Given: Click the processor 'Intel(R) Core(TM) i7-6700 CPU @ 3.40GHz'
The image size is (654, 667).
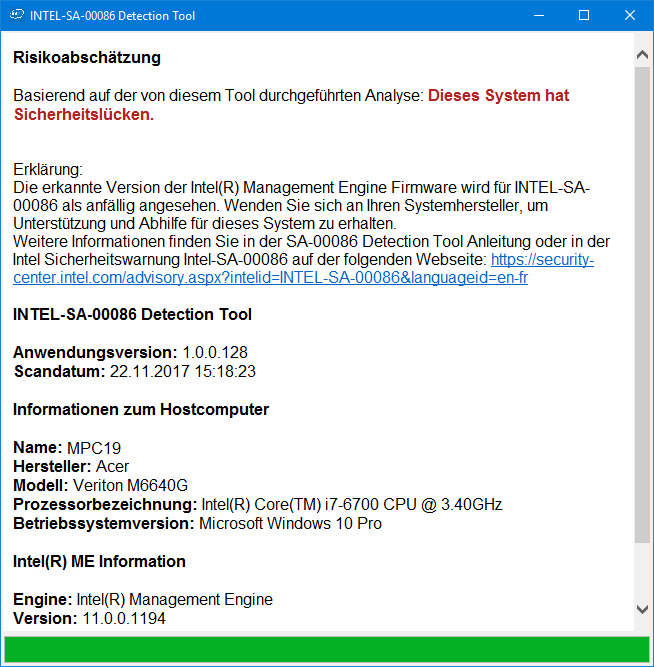Looking at the screenshot, I should (x=352, y=505).
